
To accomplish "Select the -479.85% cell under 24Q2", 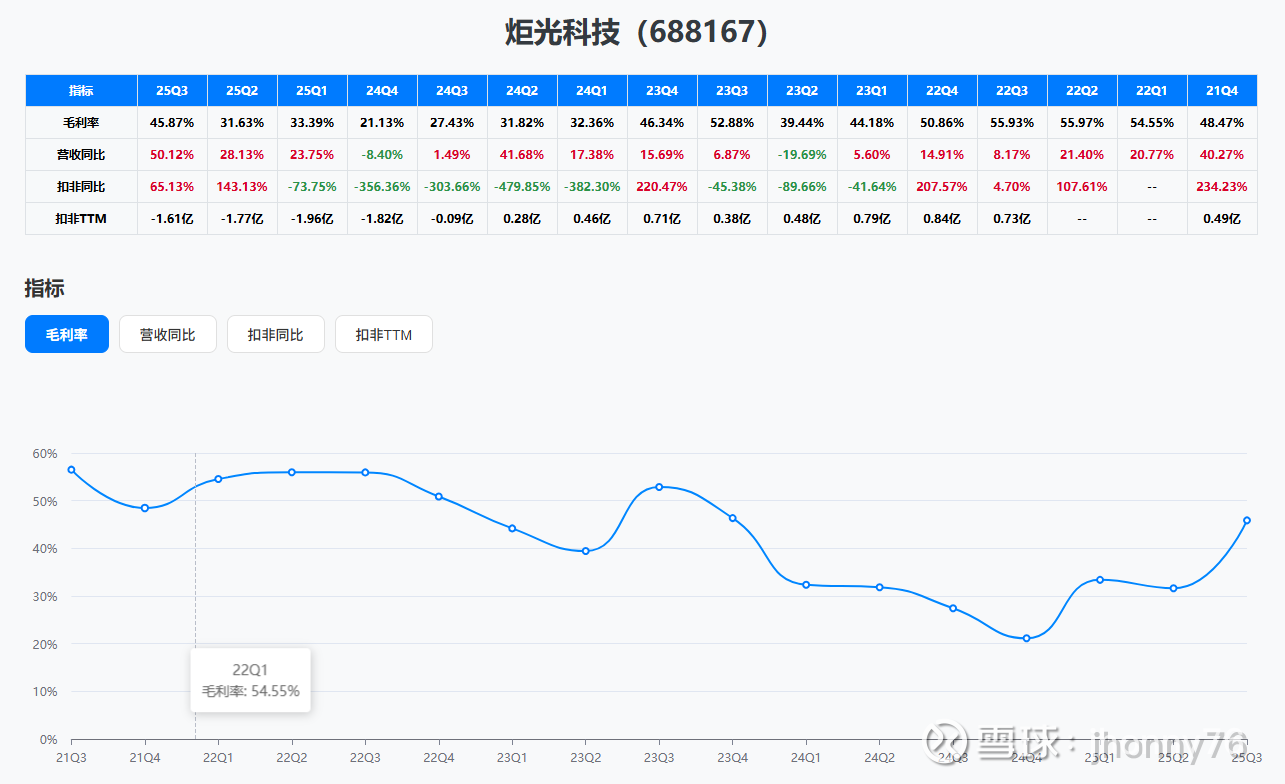I will (522, 187).
